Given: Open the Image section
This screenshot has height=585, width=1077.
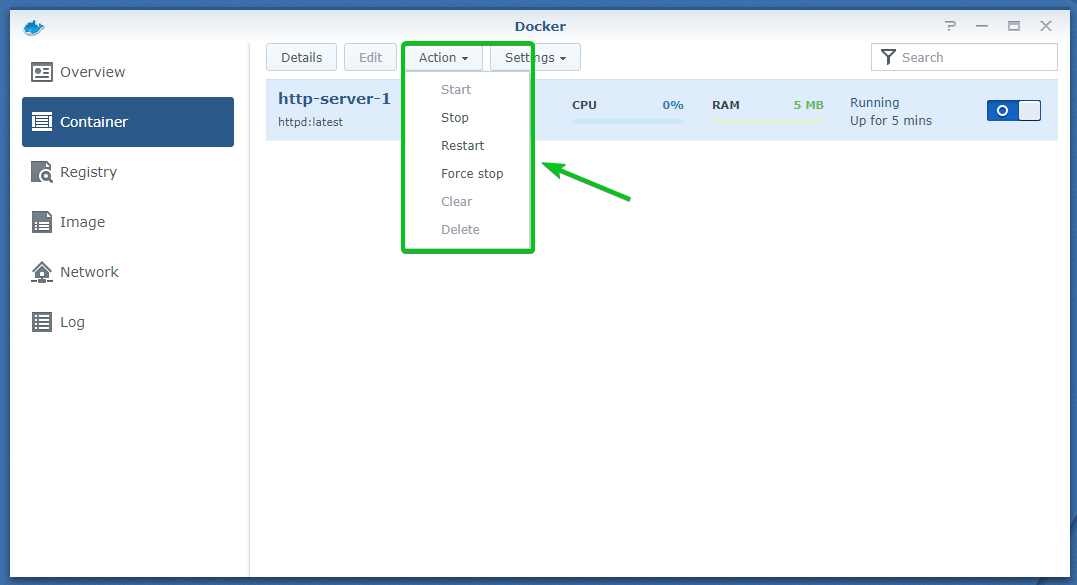Looking at the screenshot, I should (128, 222).
